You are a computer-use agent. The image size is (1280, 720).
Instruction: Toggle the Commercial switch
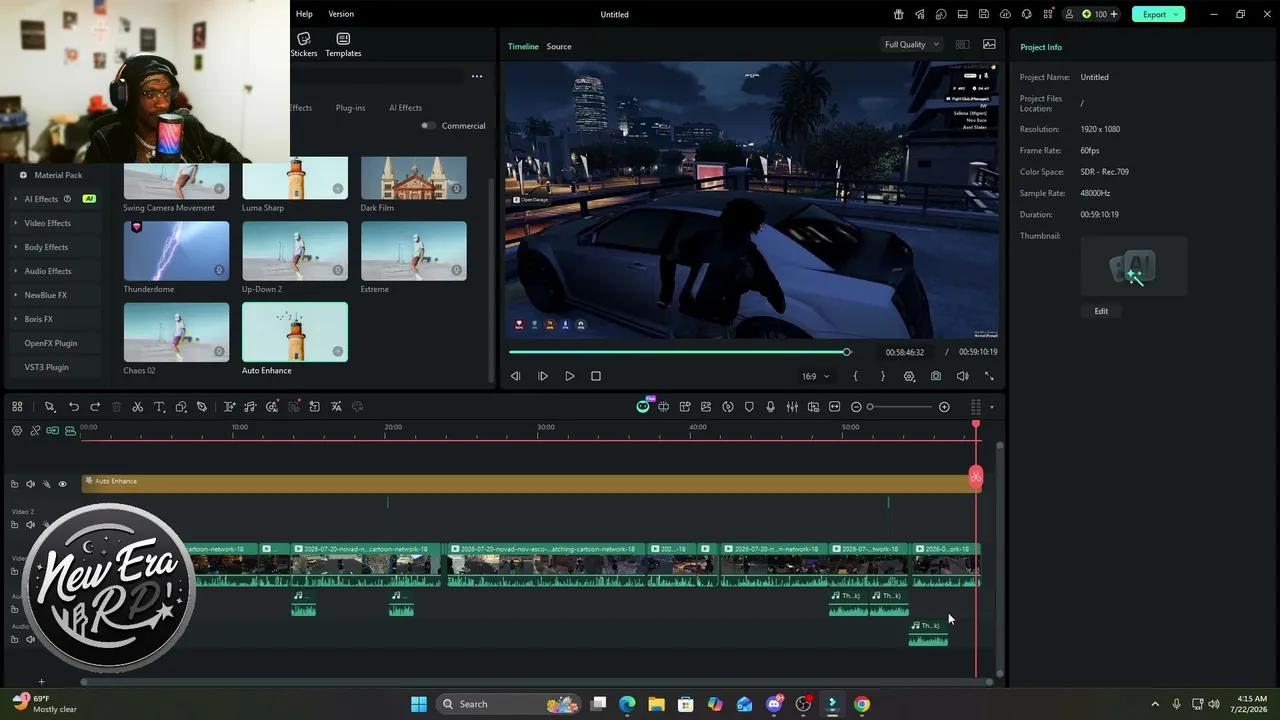click(x=428, y=126)
